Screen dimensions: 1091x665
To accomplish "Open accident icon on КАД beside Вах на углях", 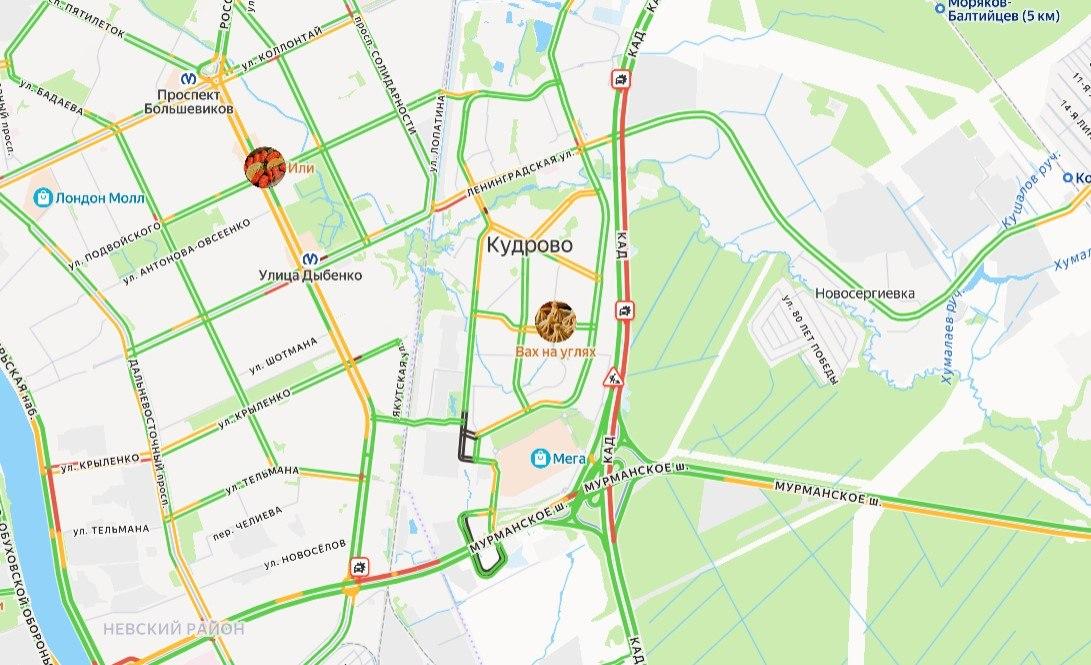I will [625, 310].
